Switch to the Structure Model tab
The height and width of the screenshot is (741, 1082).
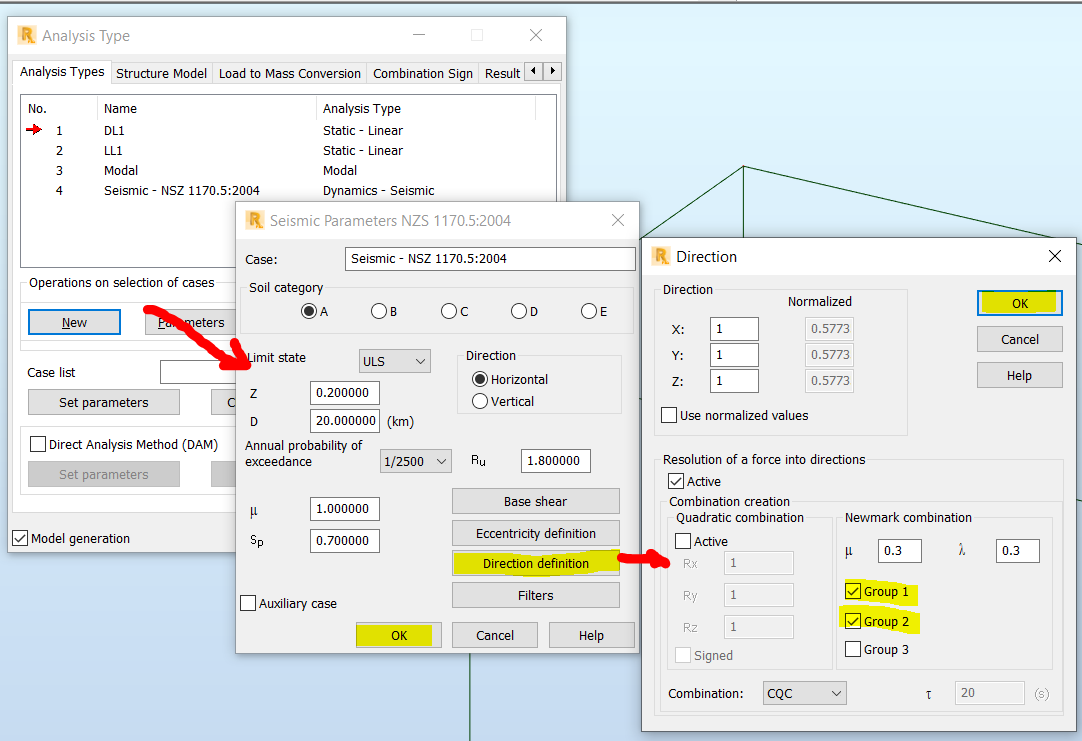(x=161, y=72)
